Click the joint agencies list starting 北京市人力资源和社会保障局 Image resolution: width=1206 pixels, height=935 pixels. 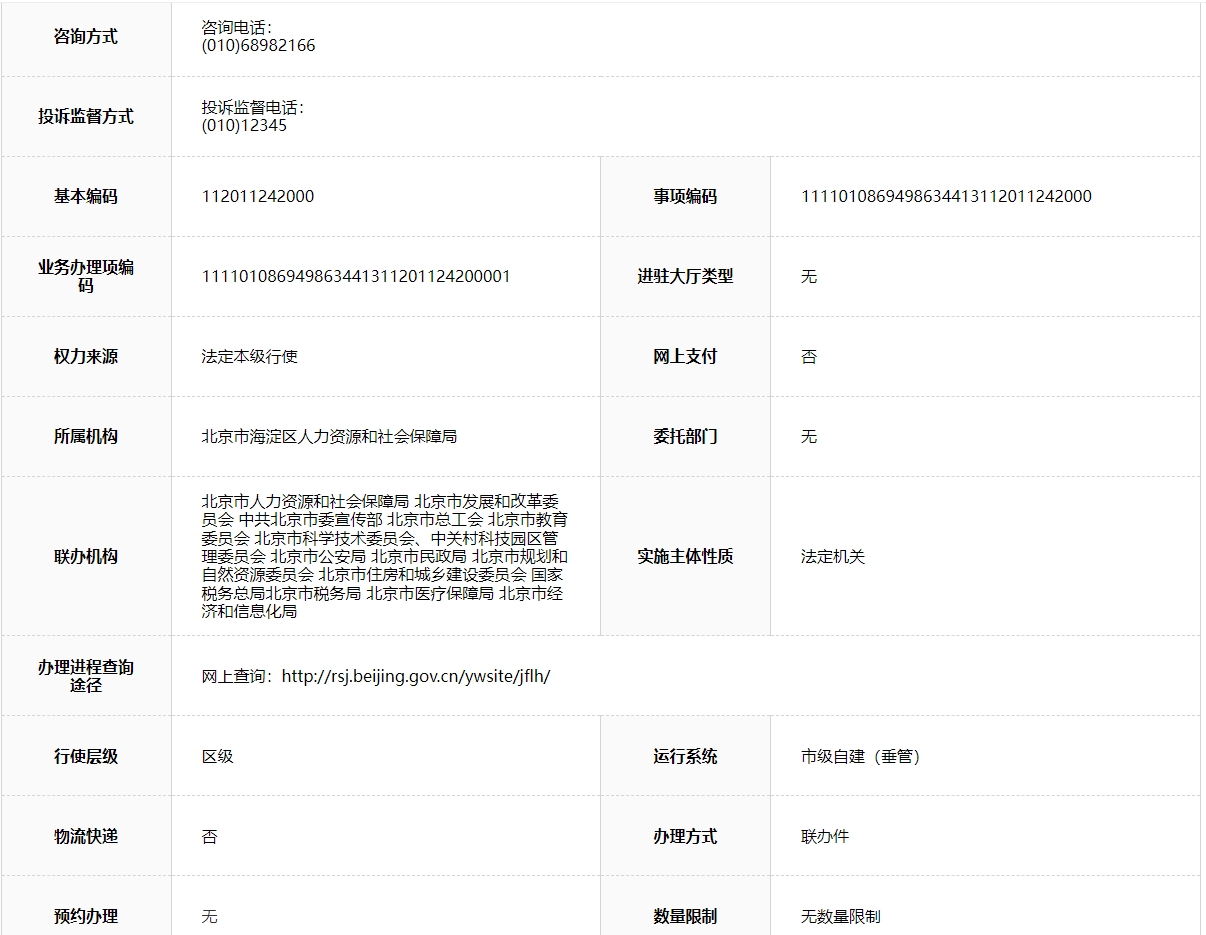pyautogui.click(x=385, y=556)
